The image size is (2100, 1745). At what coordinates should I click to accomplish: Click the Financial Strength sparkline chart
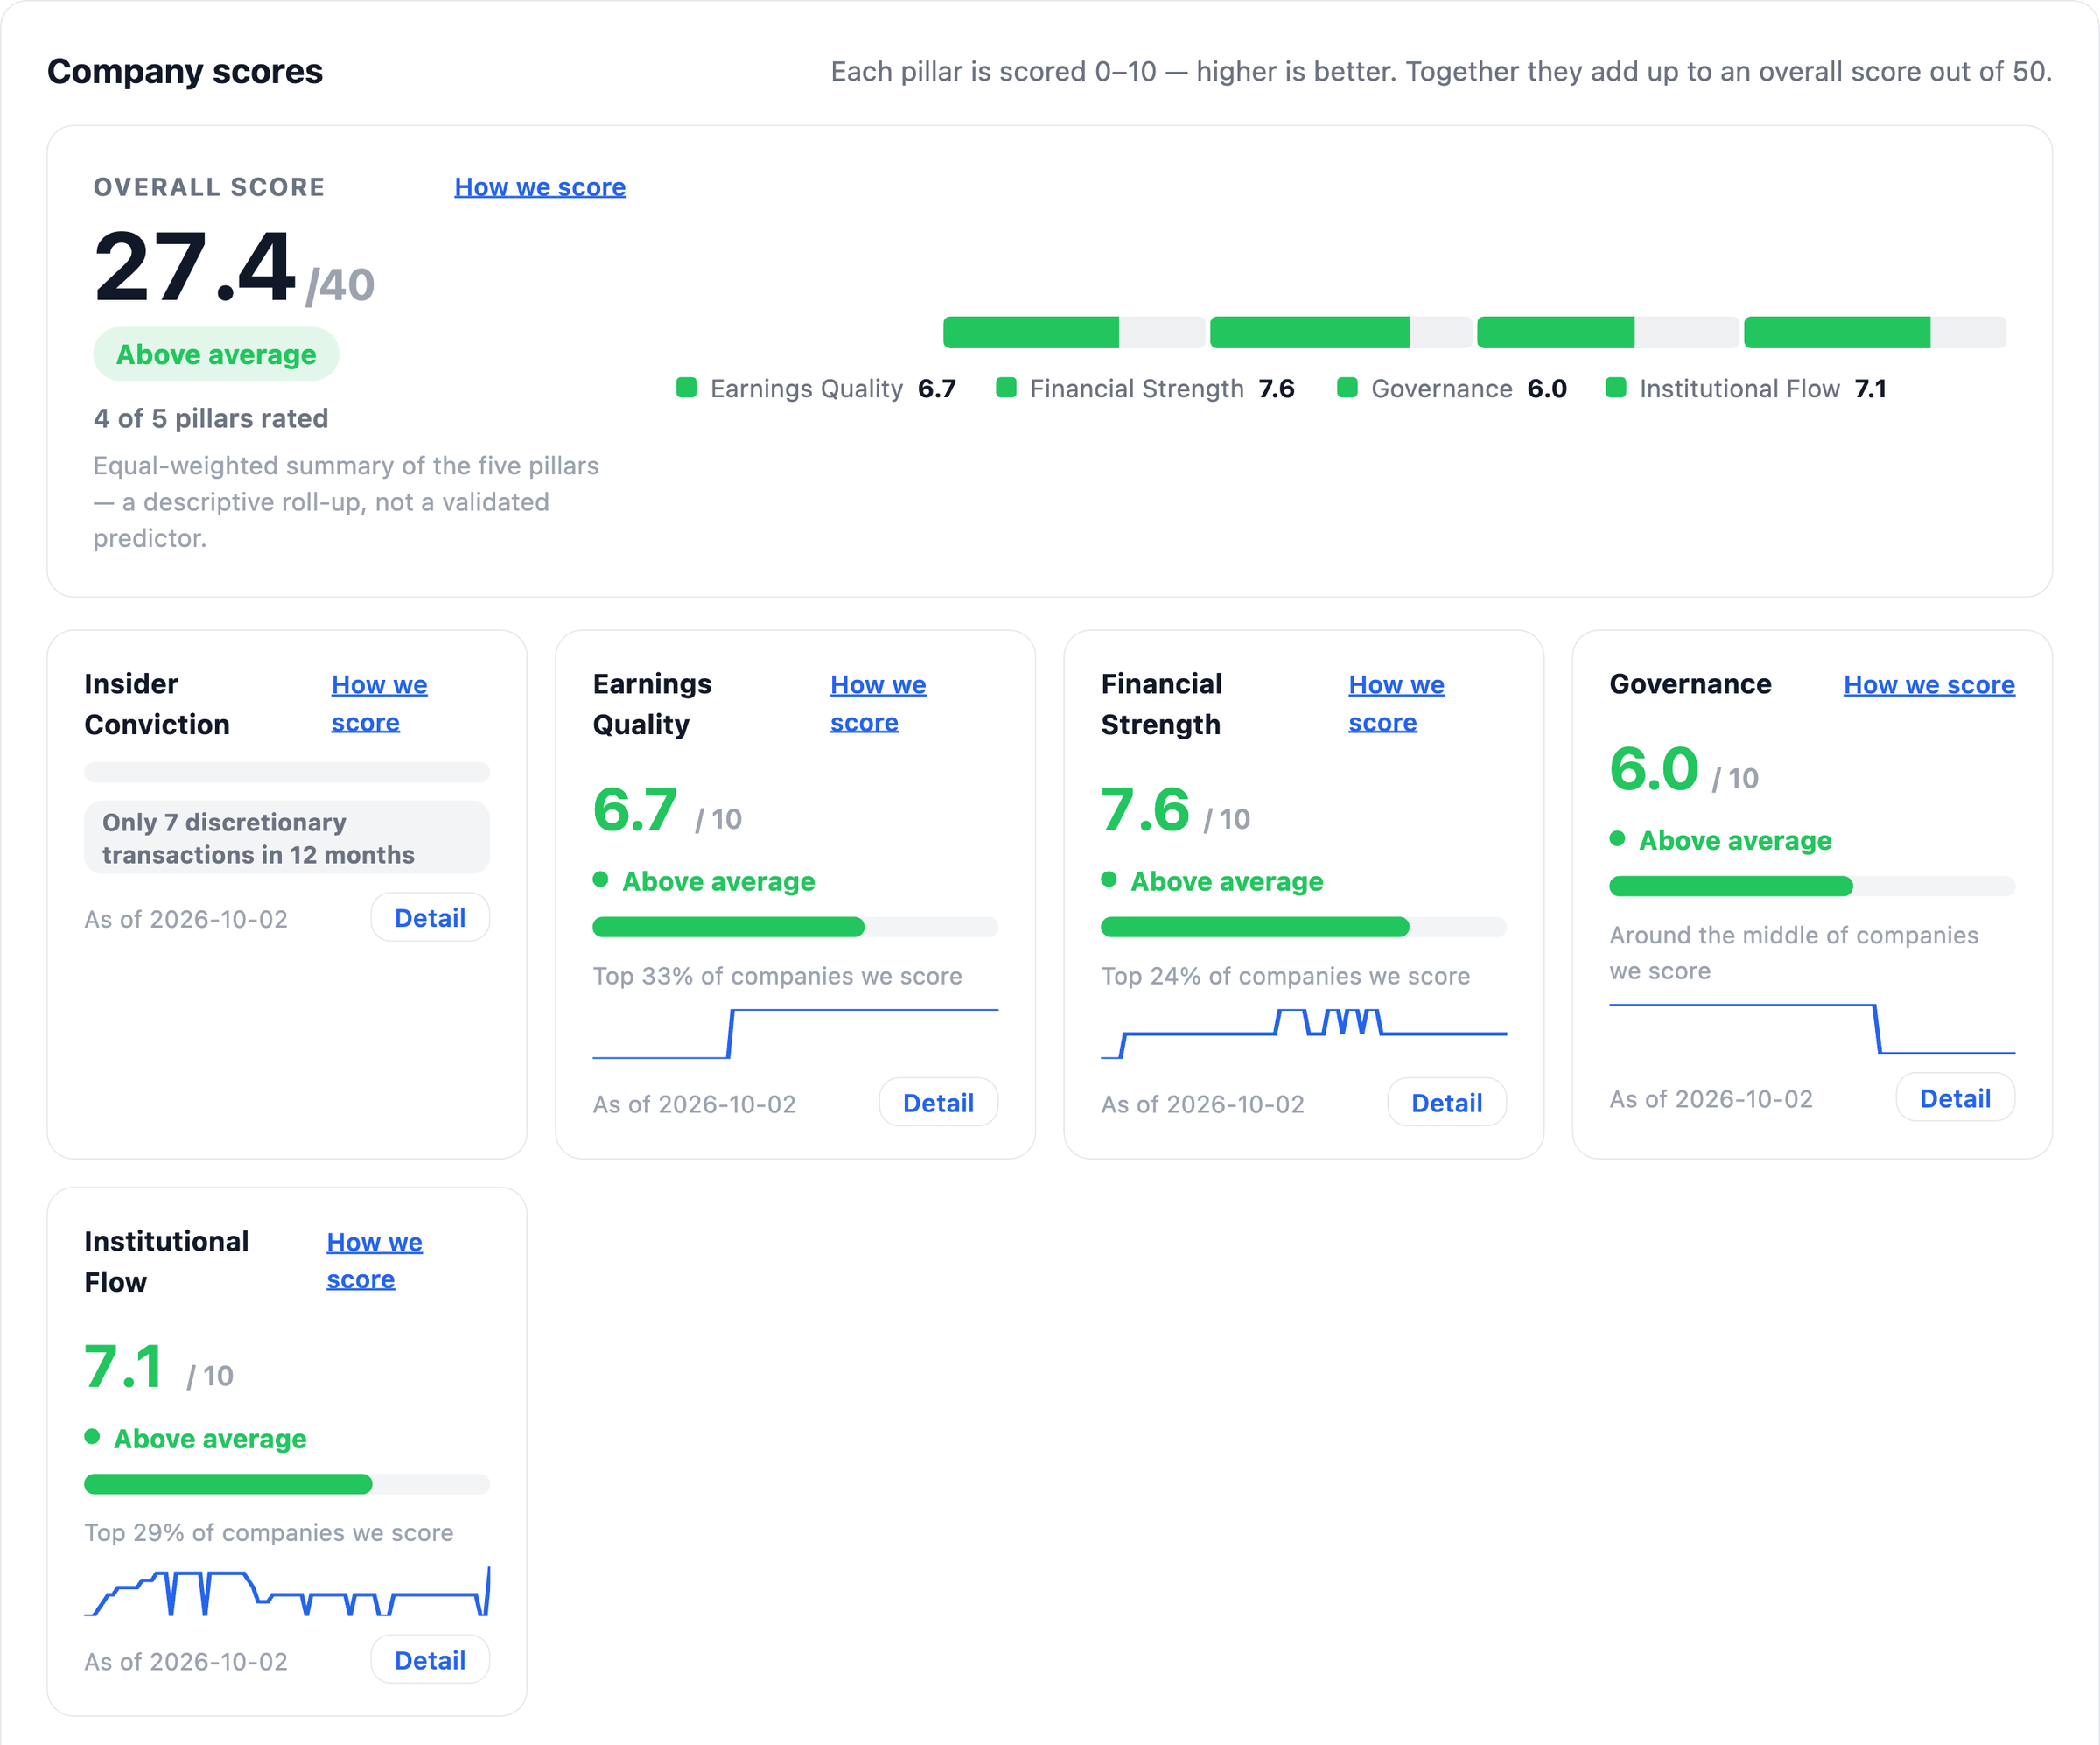(1304, 1034)
